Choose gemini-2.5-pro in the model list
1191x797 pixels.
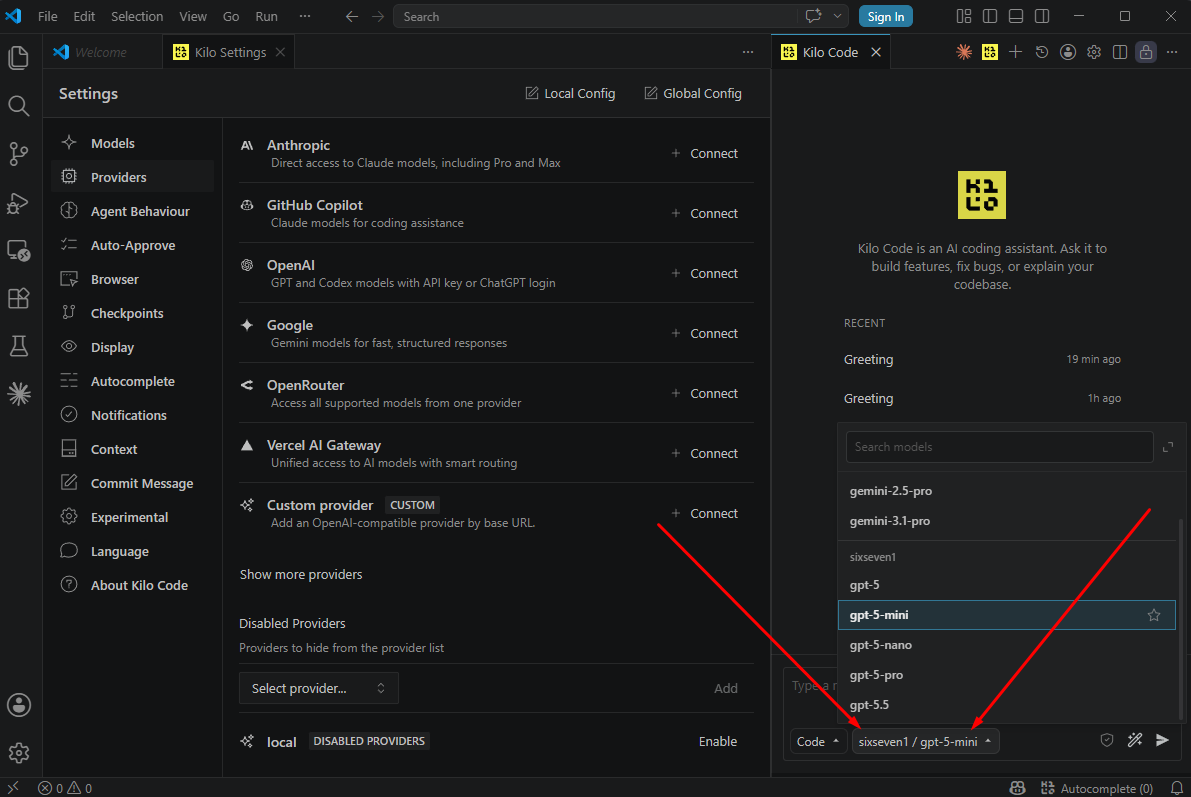1006,491
